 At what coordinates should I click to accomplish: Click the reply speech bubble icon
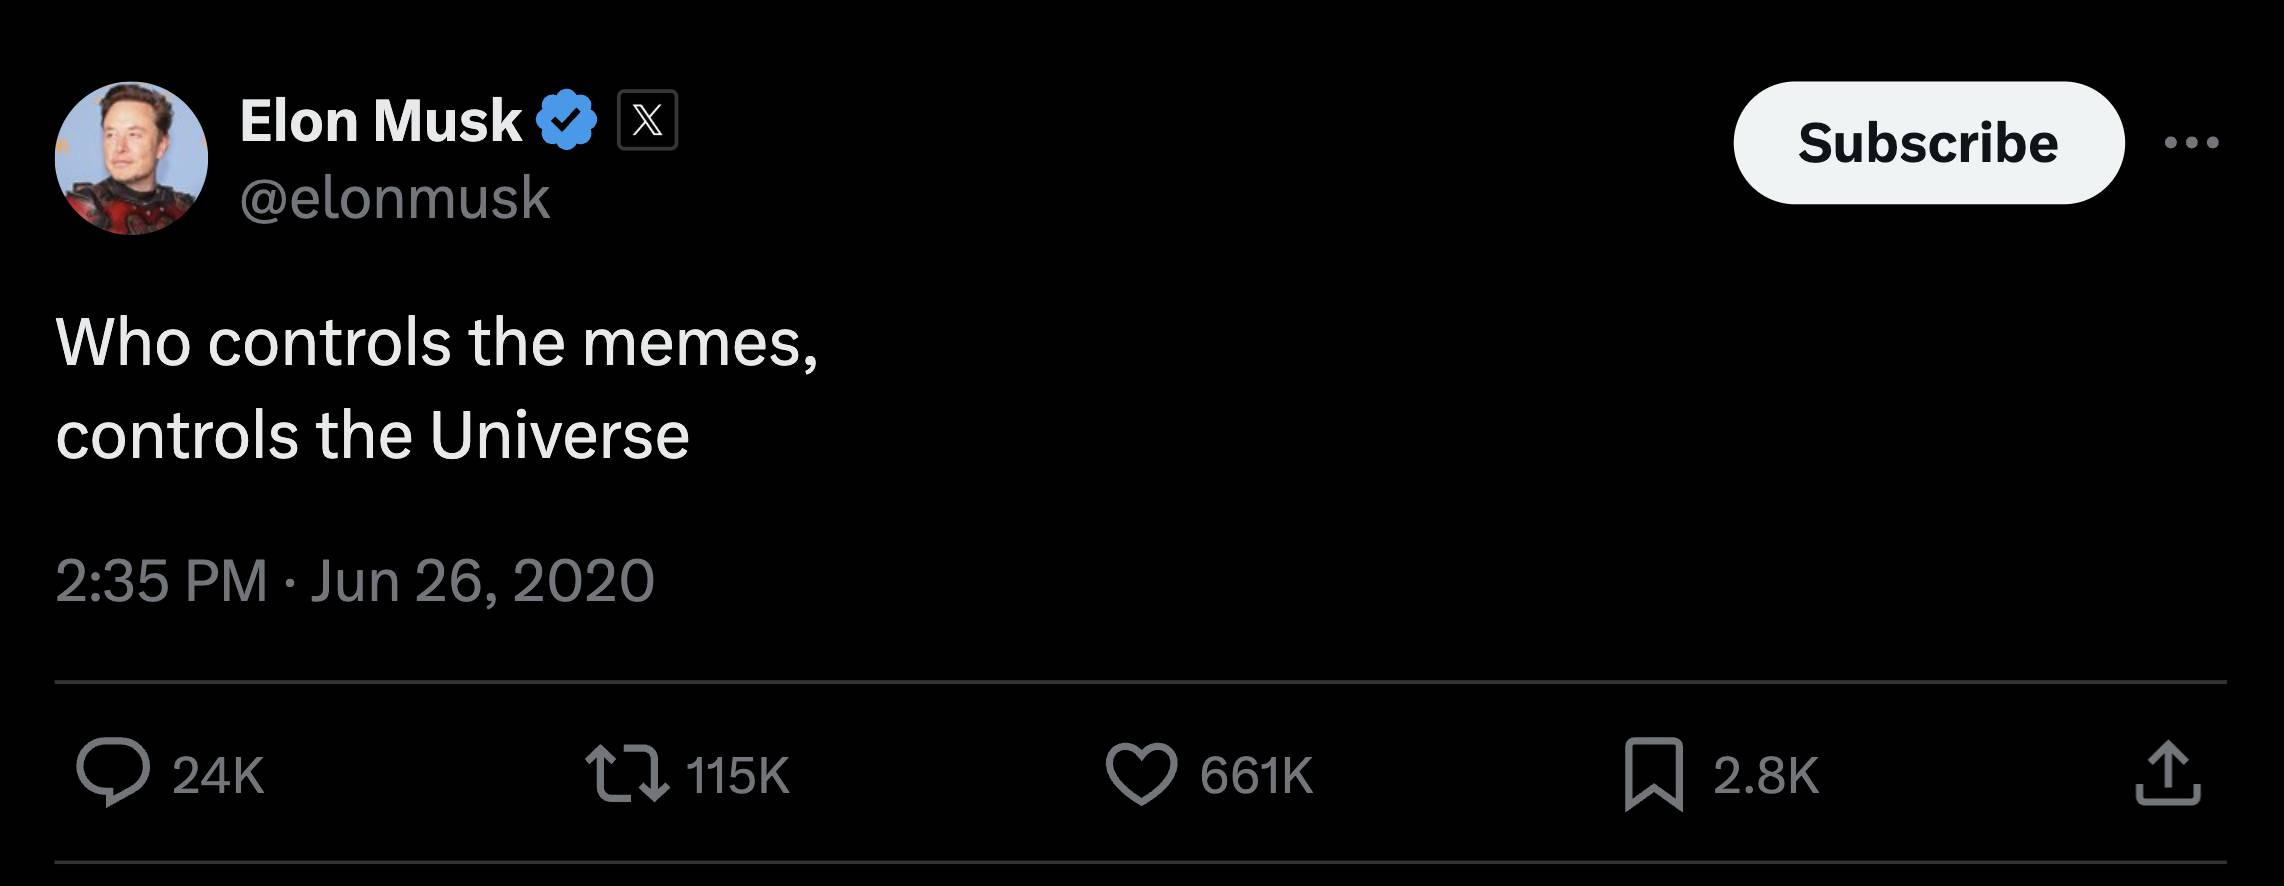pos(114,772)
